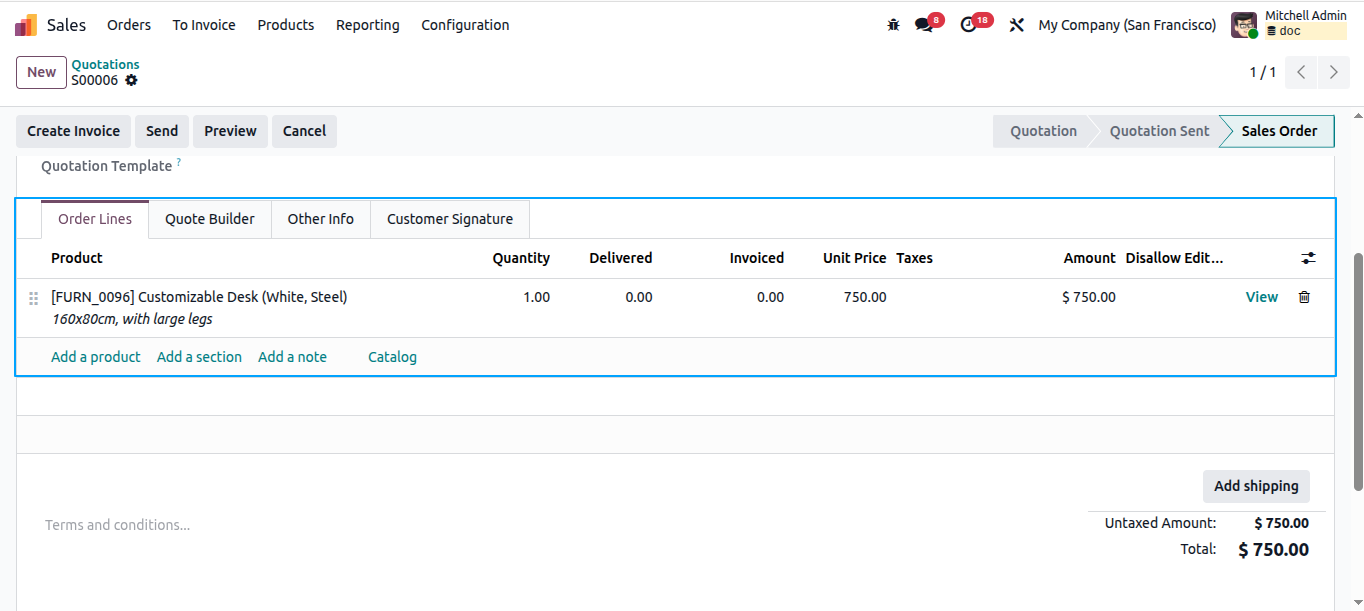Open the activities clock icon
Viewport: 1364px width, 611px height.
tap(968, 25)
